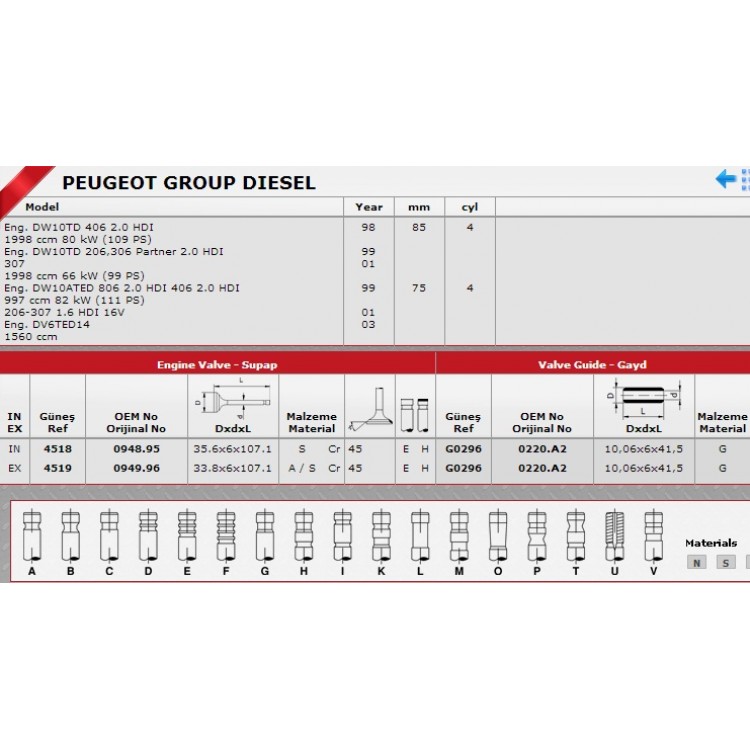750x750 pixels.
Task: Click valve guide OEM 0220.A2 in IN row
Action: coord(542,449)
